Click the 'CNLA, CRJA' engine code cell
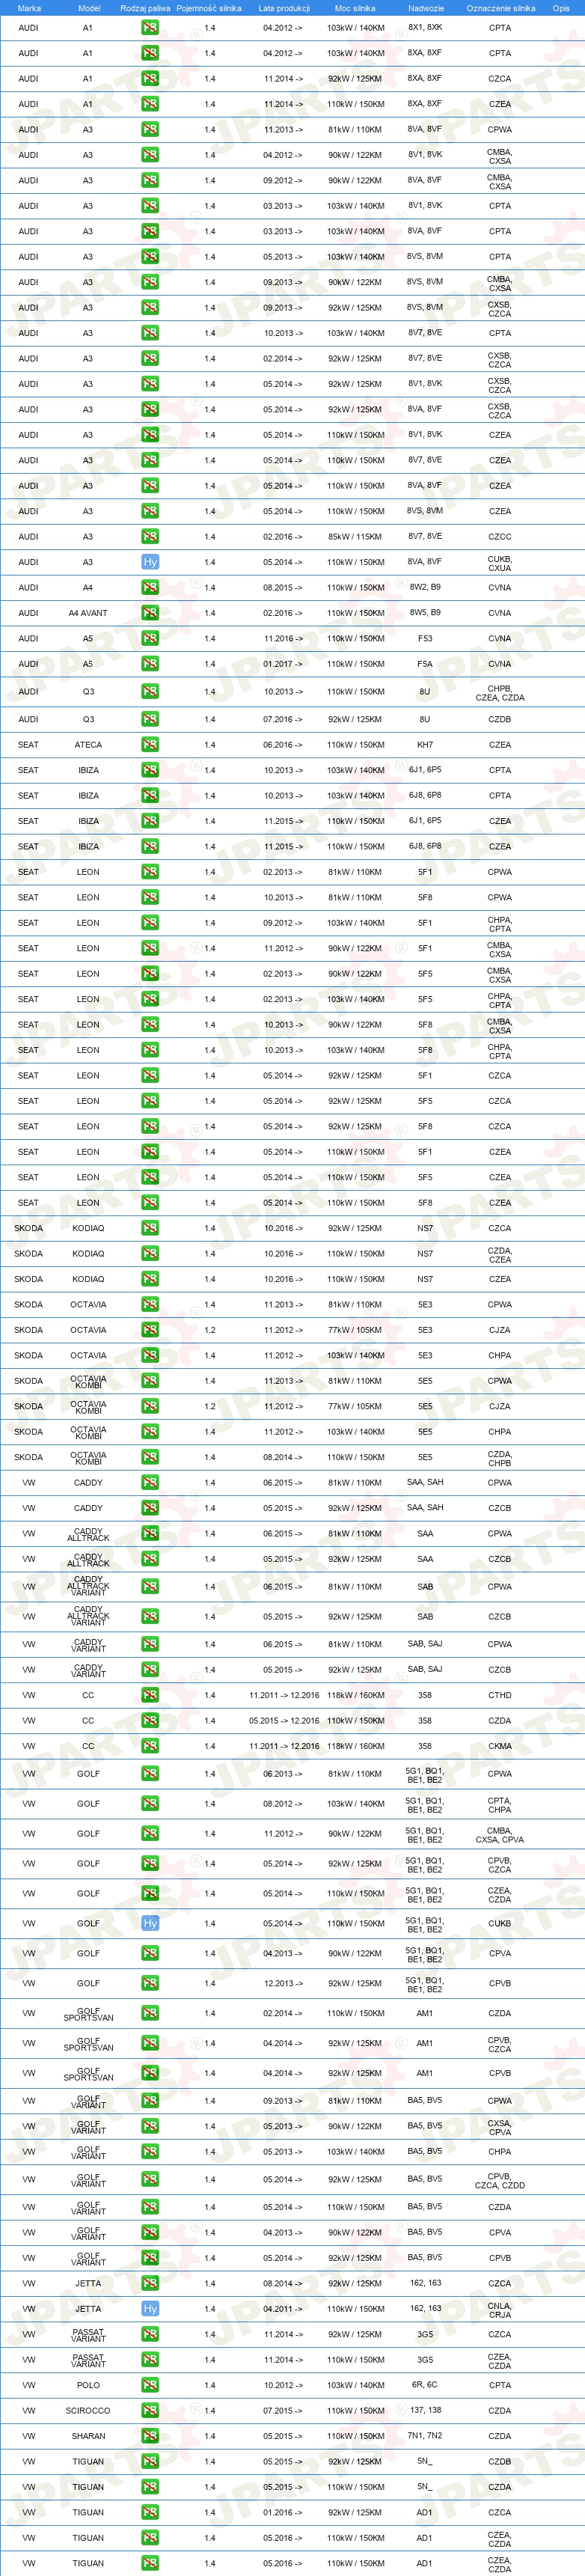The height and width of the screenshot is (2576, 585). point(500,2310)
